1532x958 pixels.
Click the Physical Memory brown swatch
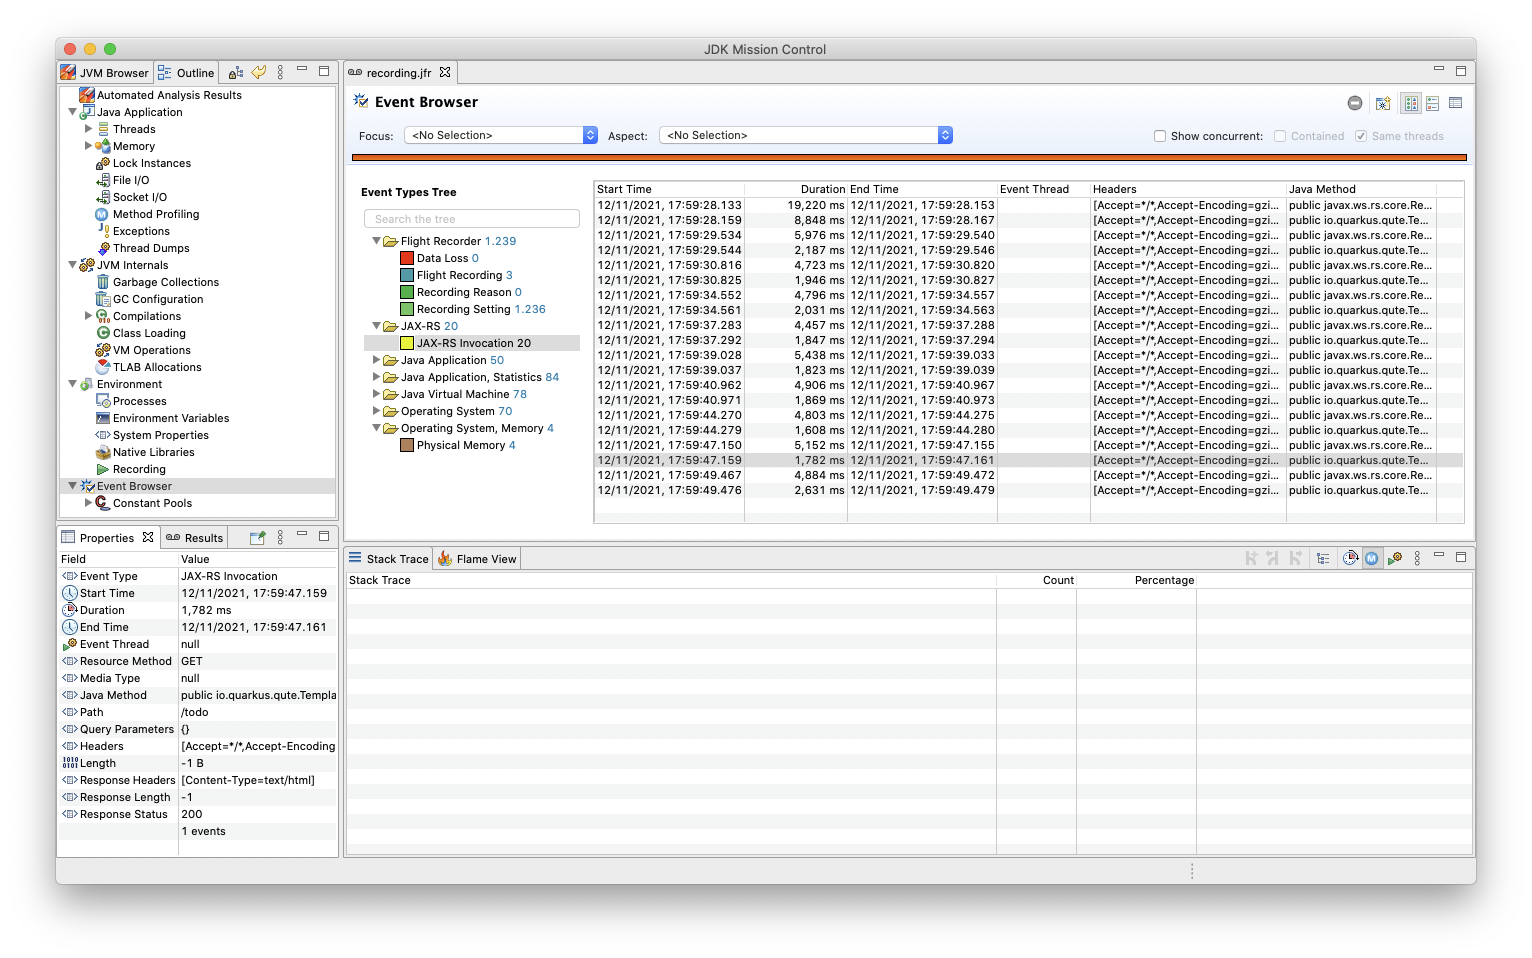coord(407,445)
